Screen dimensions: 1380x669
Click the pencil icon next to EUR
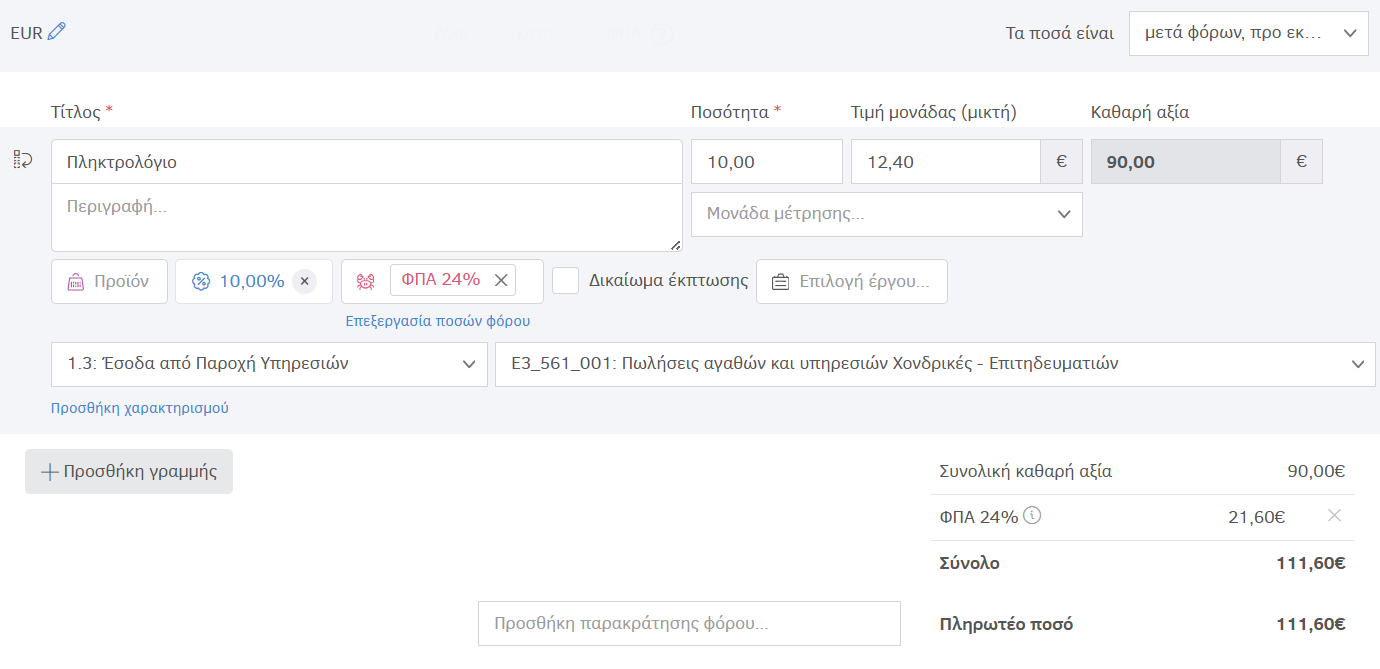[x=57, y=32]
